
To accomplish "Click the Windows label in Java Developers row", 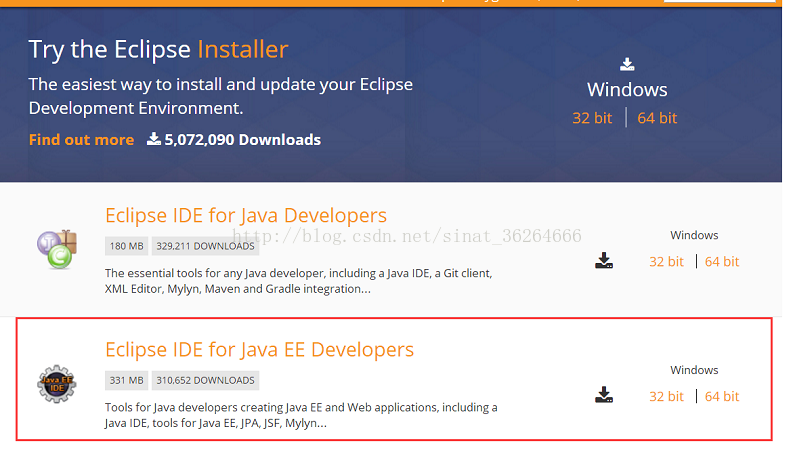I will click(x=694, y=235).
